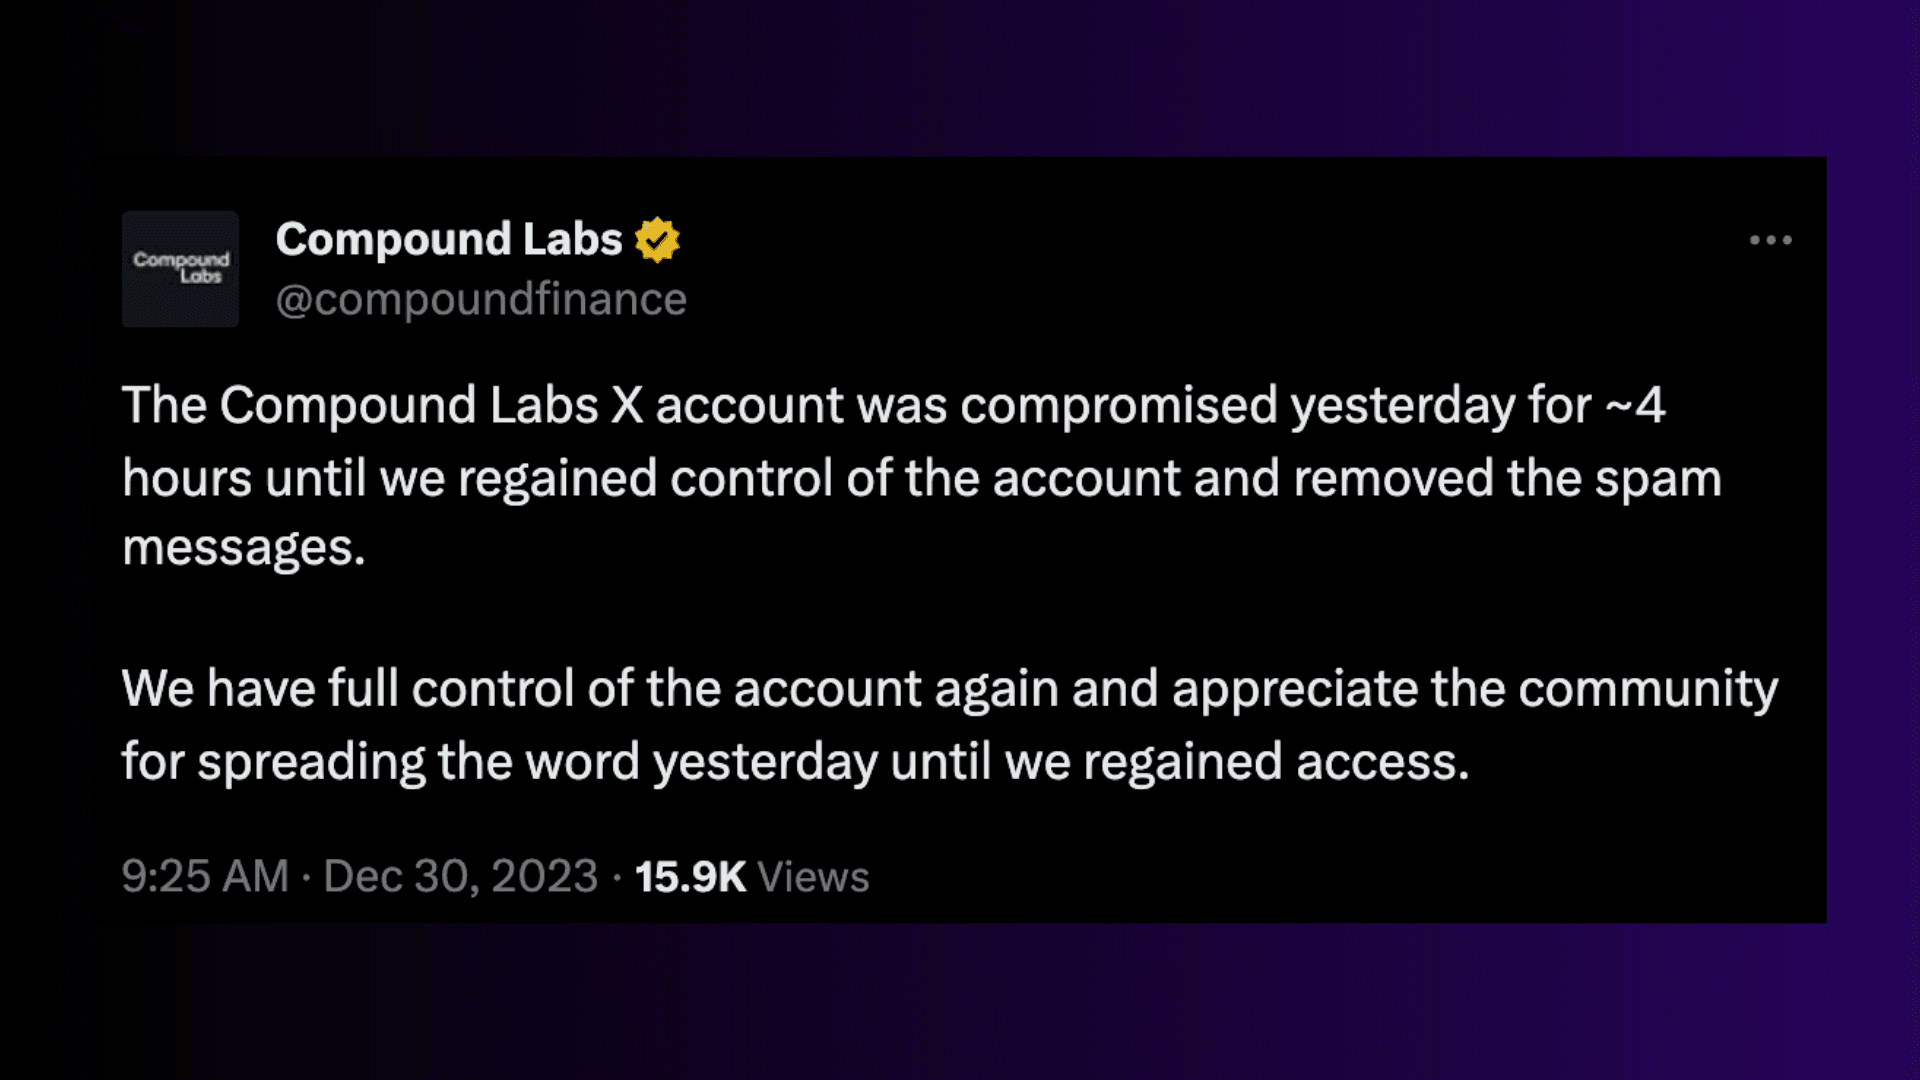
Task: Click the gold verified checkmark badge
Action: pyautogui.click(x=657, y=240)
